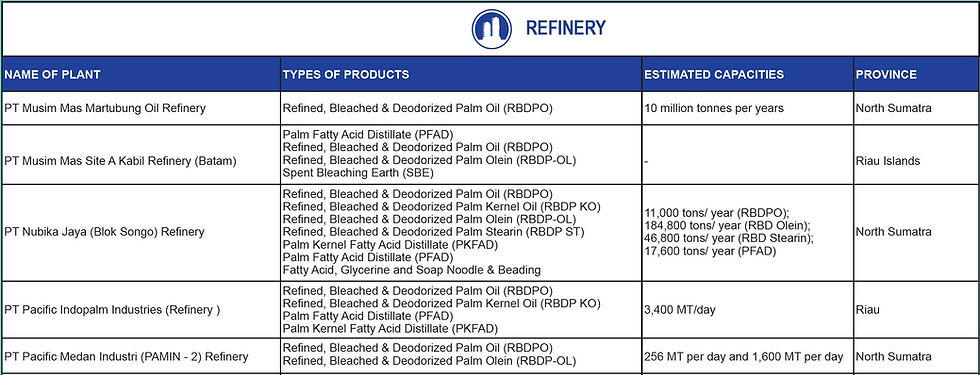Select the 256 MT per day capacity cell
The image size is (980, 375).
[748, 356]
